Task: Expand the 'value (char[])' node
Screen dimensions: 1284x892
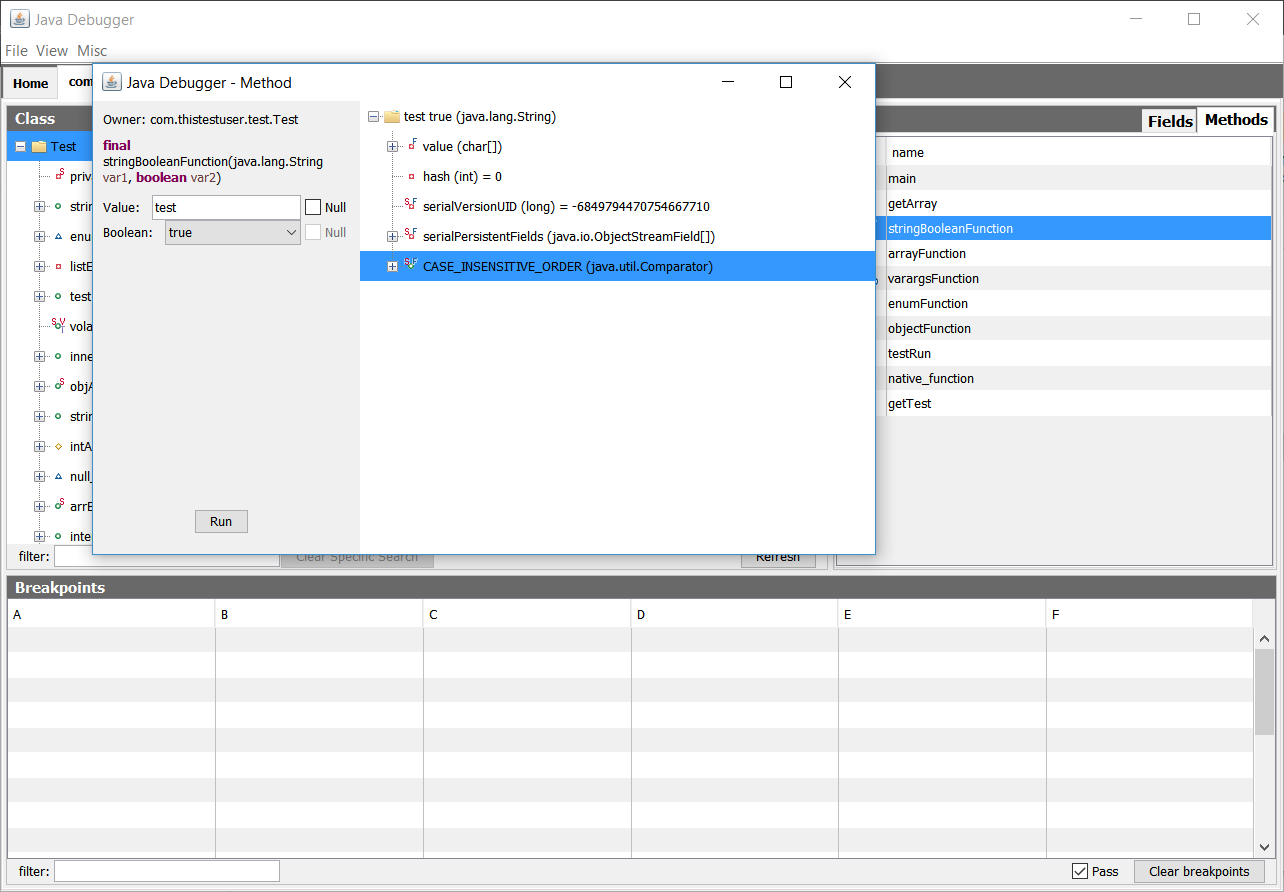Action: [x=392, y=147]
